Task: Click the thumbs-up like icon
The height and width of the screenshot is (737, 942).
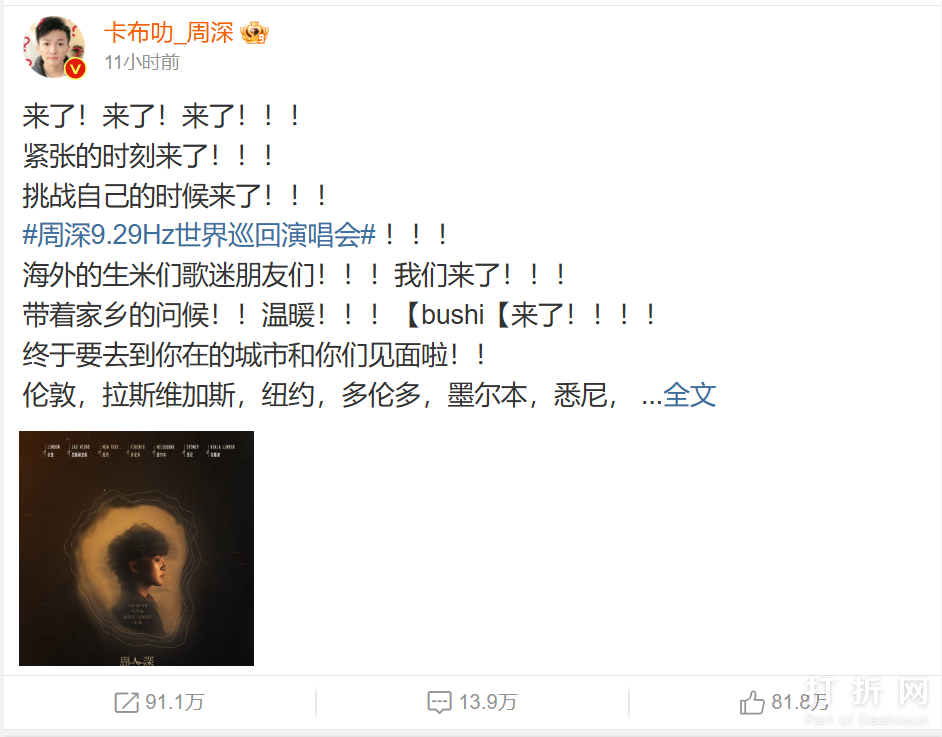Action: click(x=752, y=702)
